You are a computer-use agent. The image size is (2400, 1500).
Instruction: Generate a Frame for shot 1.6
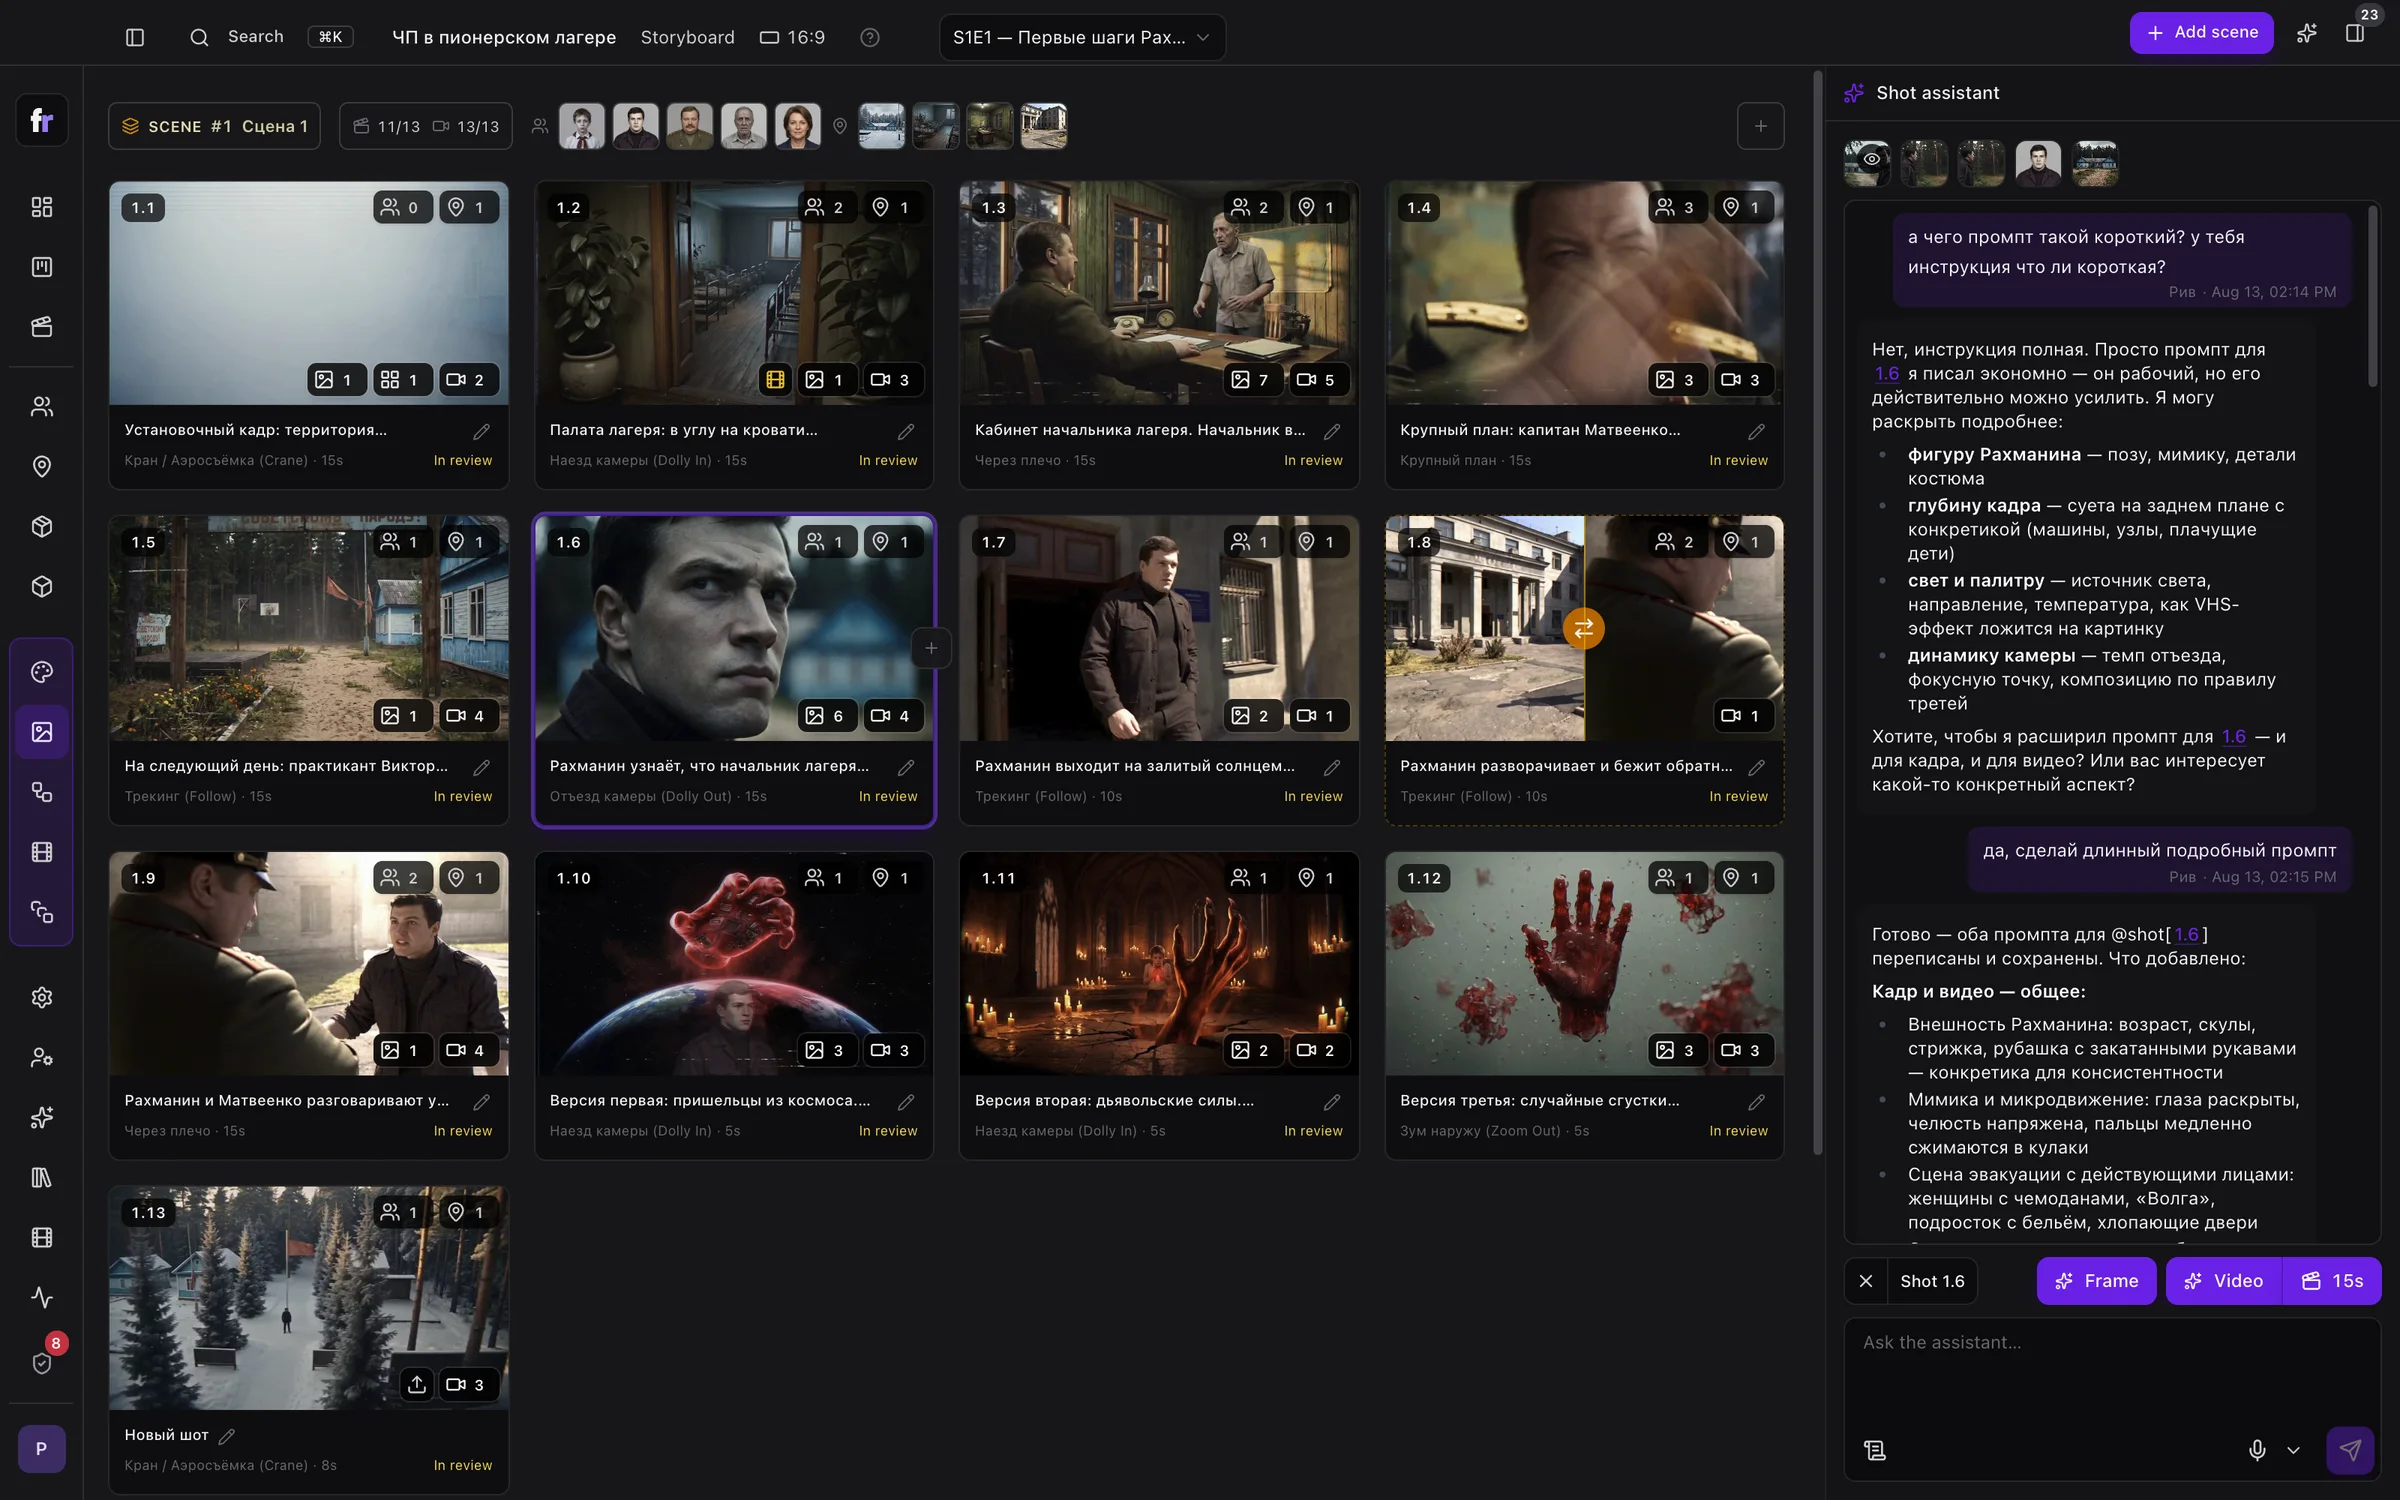click(2096, 1281)
